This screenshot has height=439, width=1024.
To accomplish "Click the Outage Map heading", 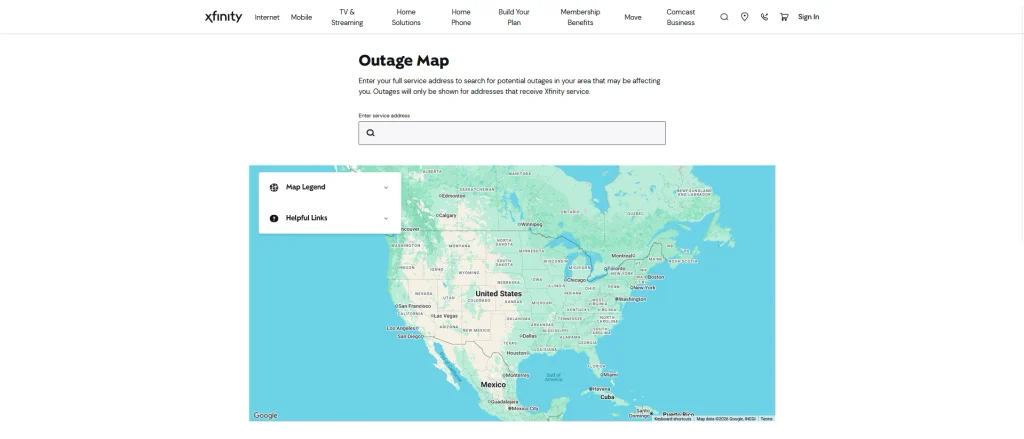I will pos(404,61).
